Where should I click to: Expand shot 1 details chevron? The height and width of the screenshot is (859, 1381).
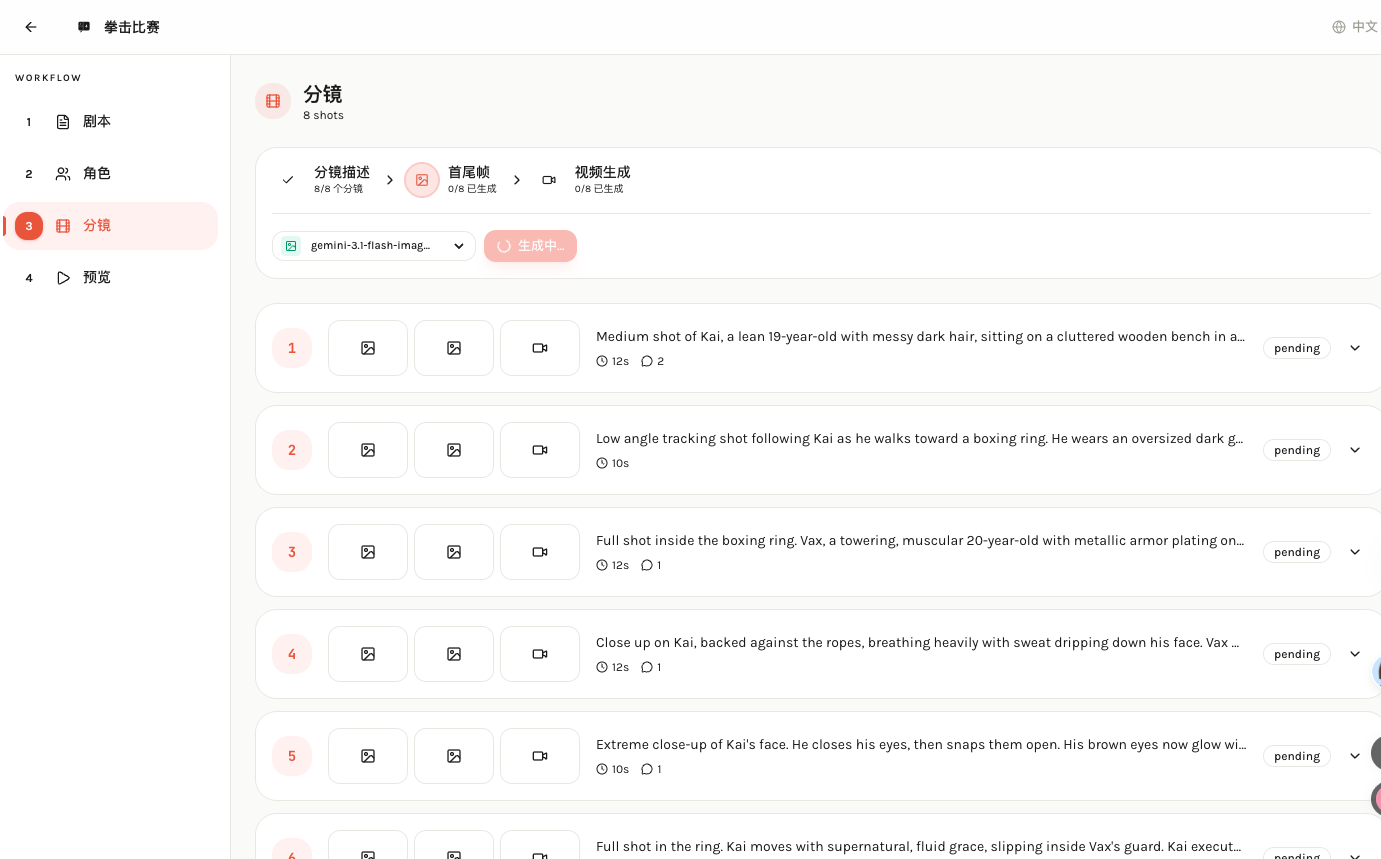tap(1355, 348)
